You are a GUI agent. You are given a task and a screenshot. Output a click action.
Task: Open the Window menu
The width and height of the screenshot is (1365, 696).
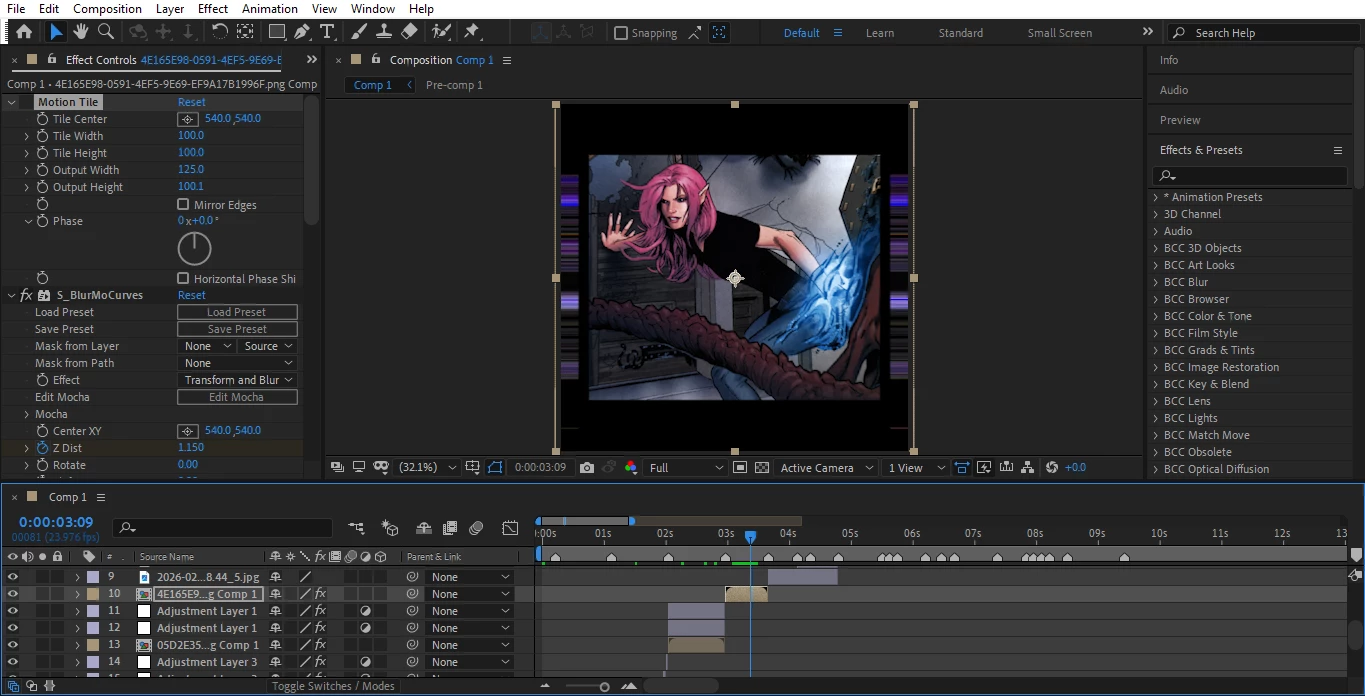click(x=372, y=9)
